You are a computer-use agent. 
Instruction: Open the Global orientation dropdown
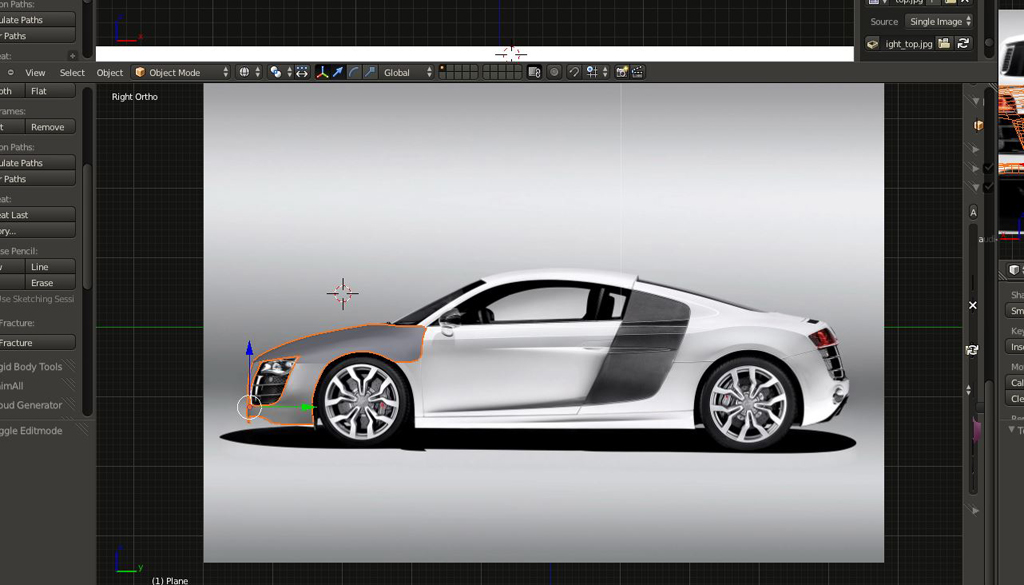tap(406, 72)
